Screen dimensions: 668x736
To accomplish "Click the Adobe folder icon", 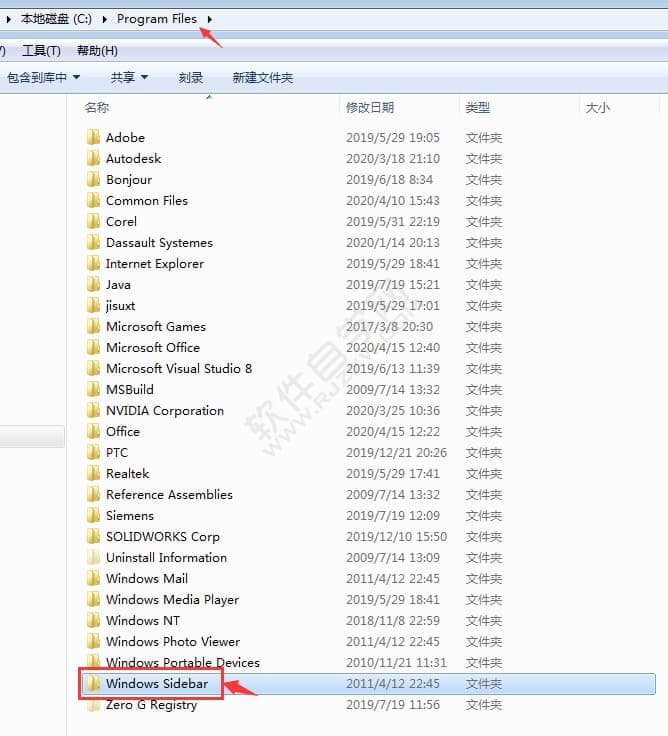I will point(93,137).
